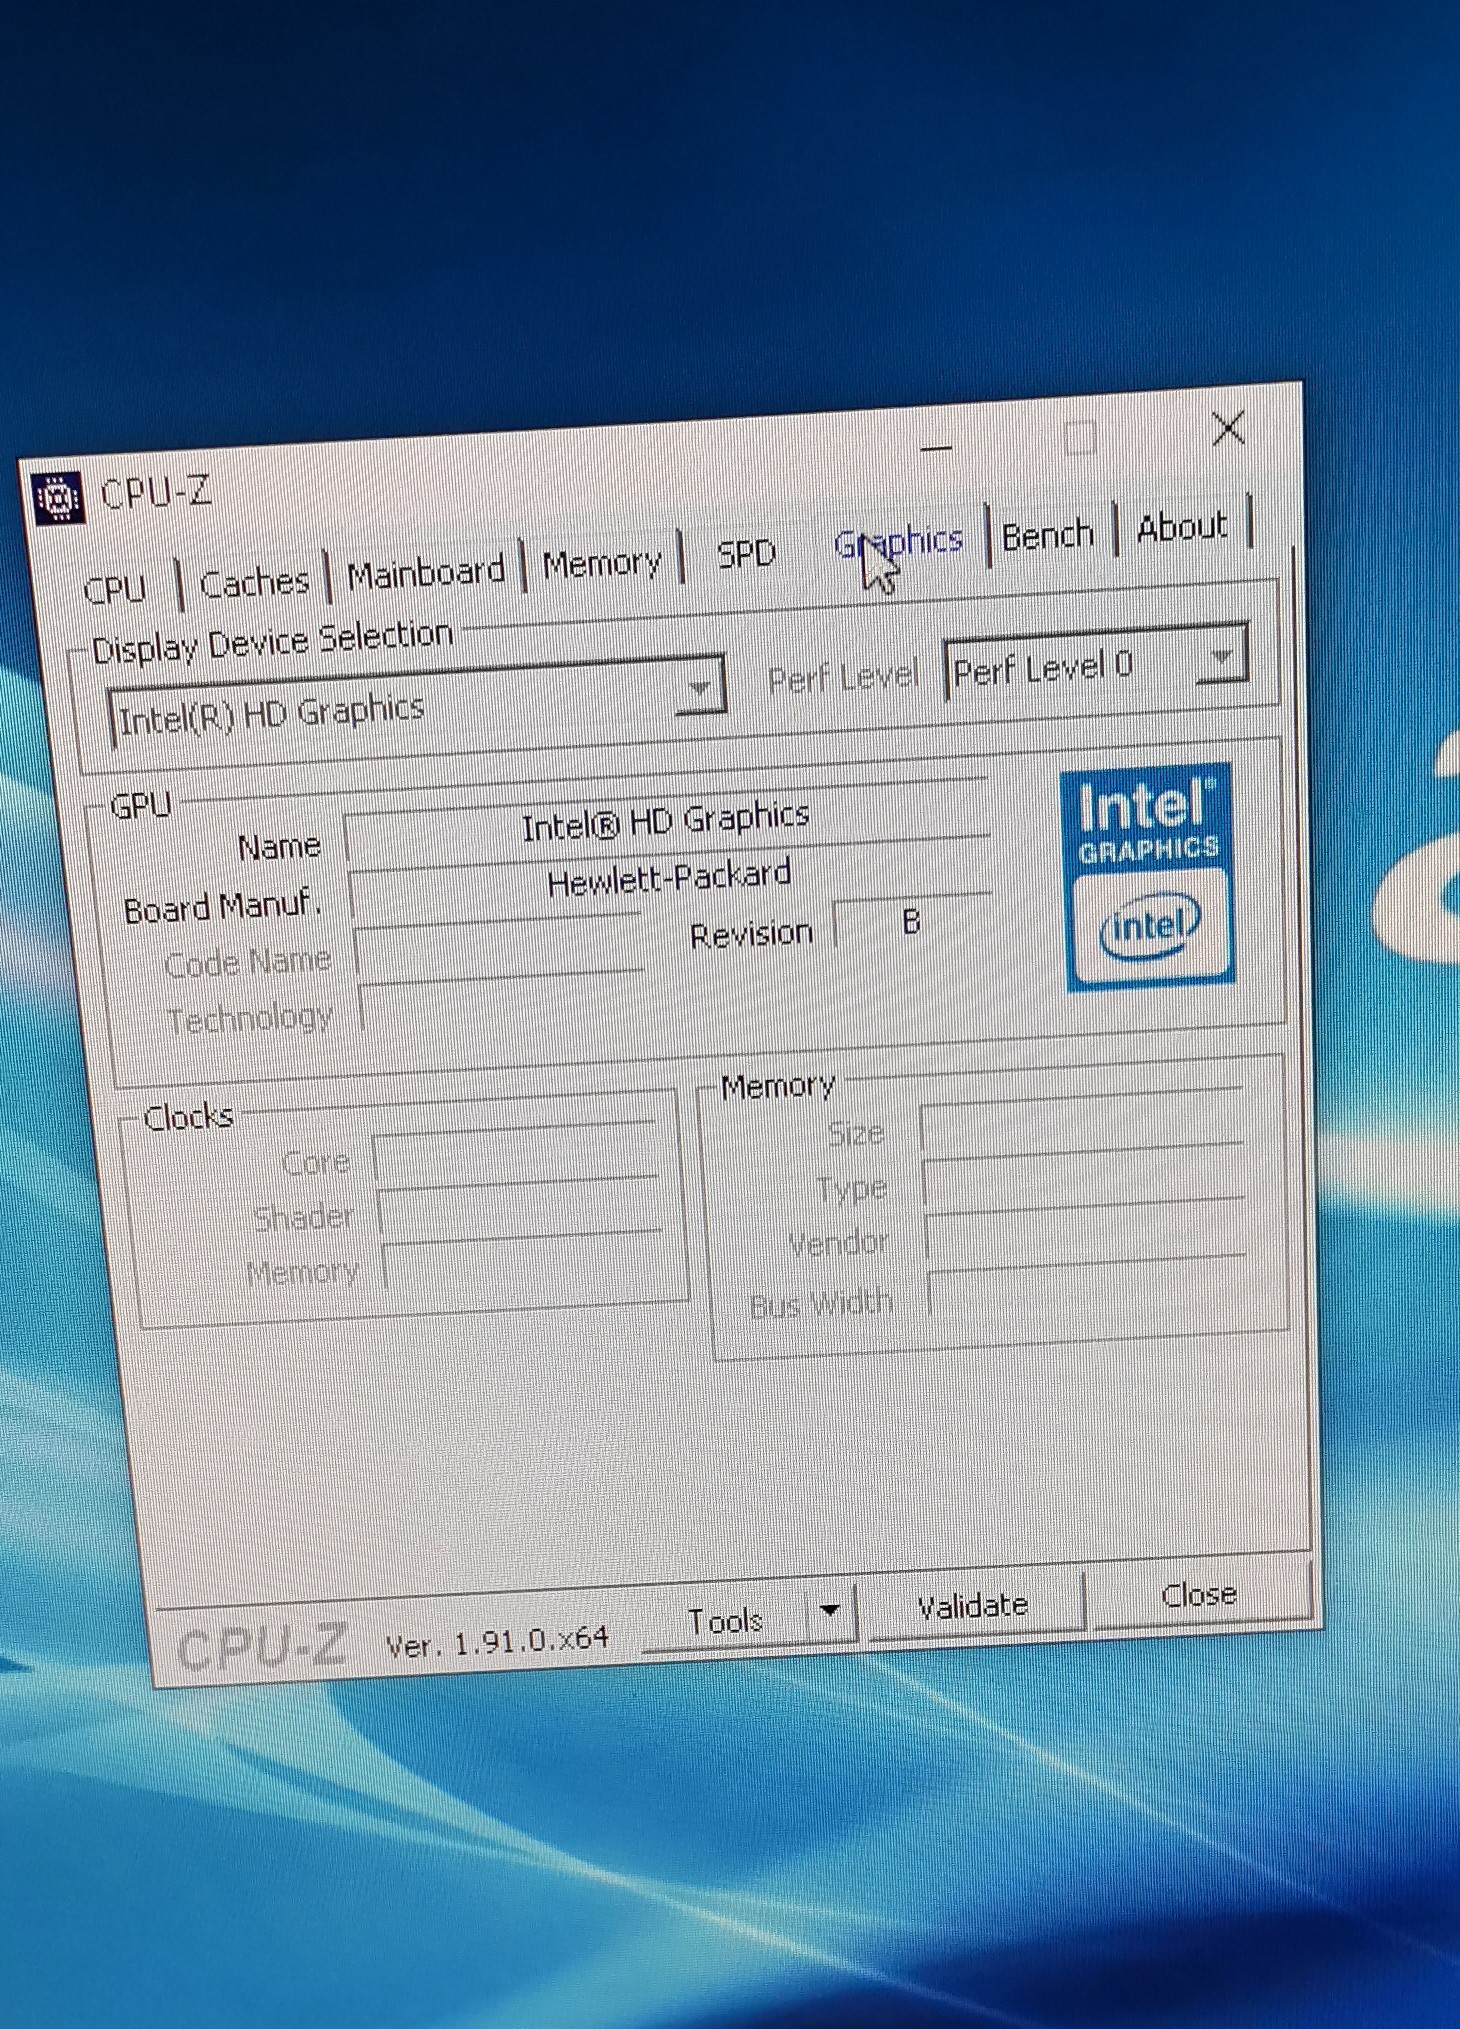Screen dimensions: 1460x2029
Task: Close the CPU-Z window with X
Action: tap(1228, 428)
